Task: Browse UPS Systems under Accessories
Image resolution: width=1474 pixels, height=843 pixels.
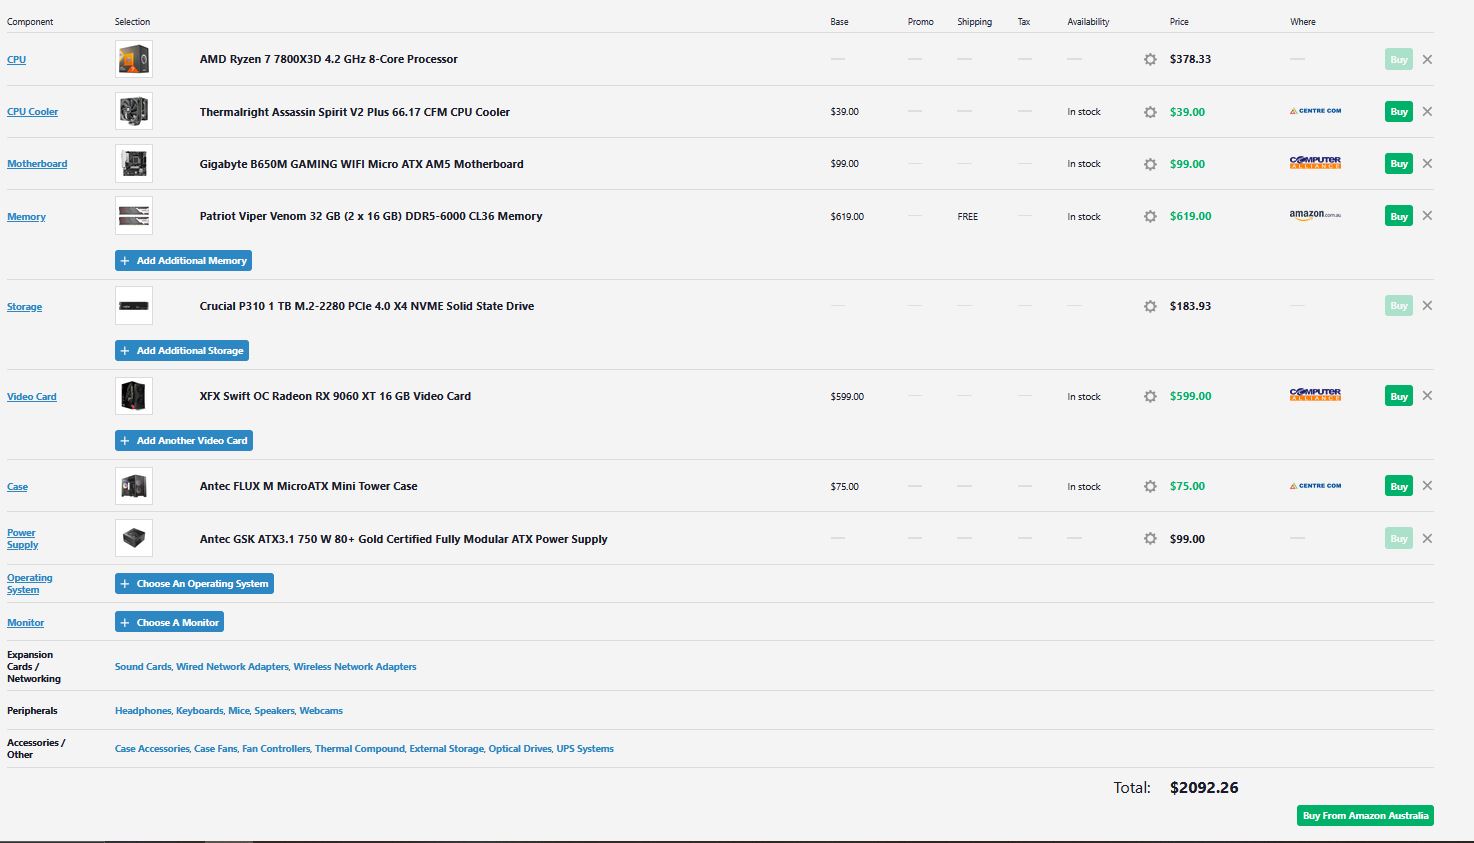Action: (x=585, y=749)
